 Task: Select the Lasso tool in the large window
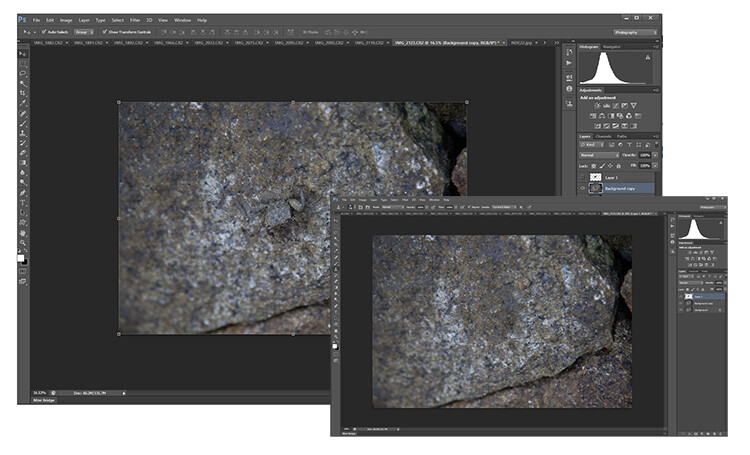click(x=22, y=73)
